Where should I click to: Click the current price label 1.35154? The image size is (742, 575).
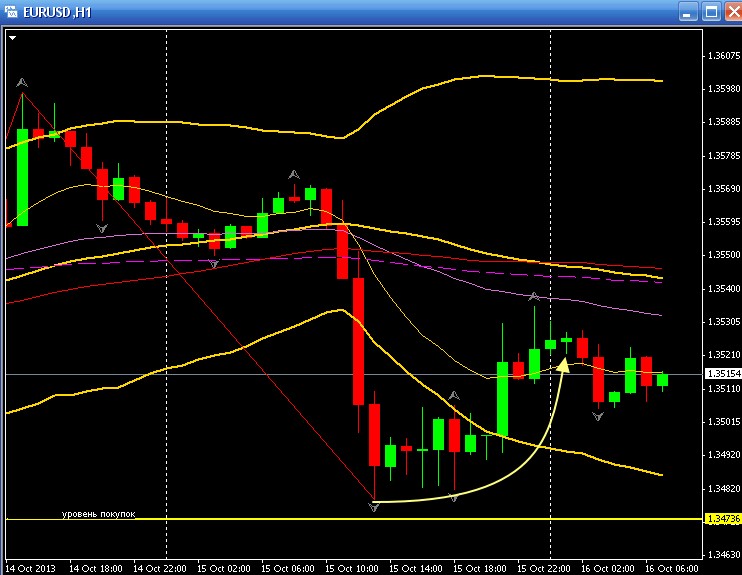[x=723, y=374]
